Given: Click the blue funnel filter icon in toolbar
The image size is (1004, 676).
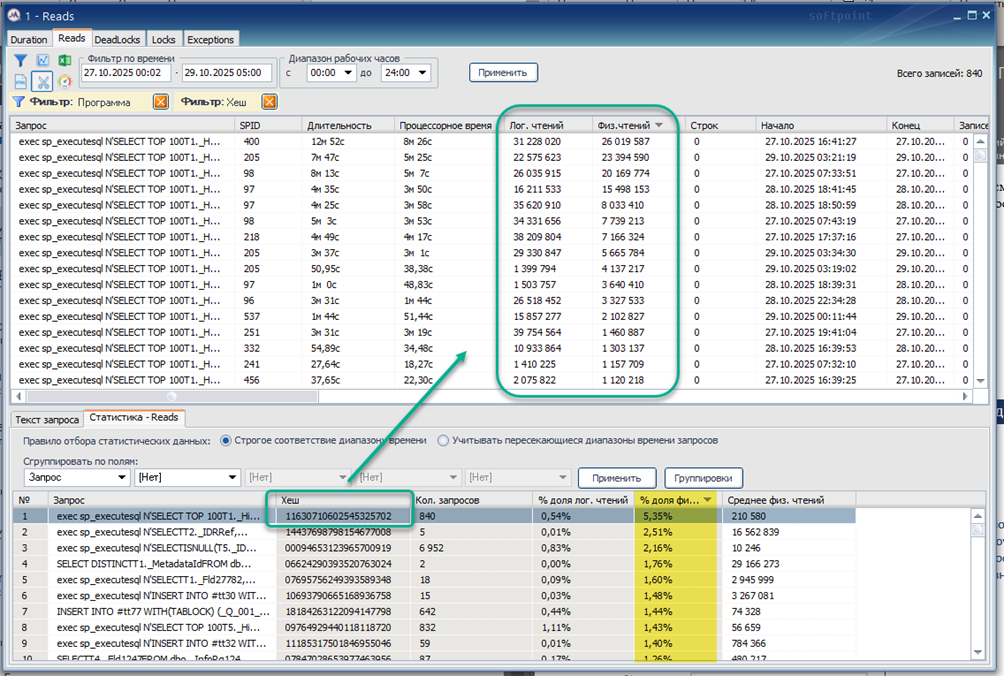Looking at the screenshot, I should point(21,61).
